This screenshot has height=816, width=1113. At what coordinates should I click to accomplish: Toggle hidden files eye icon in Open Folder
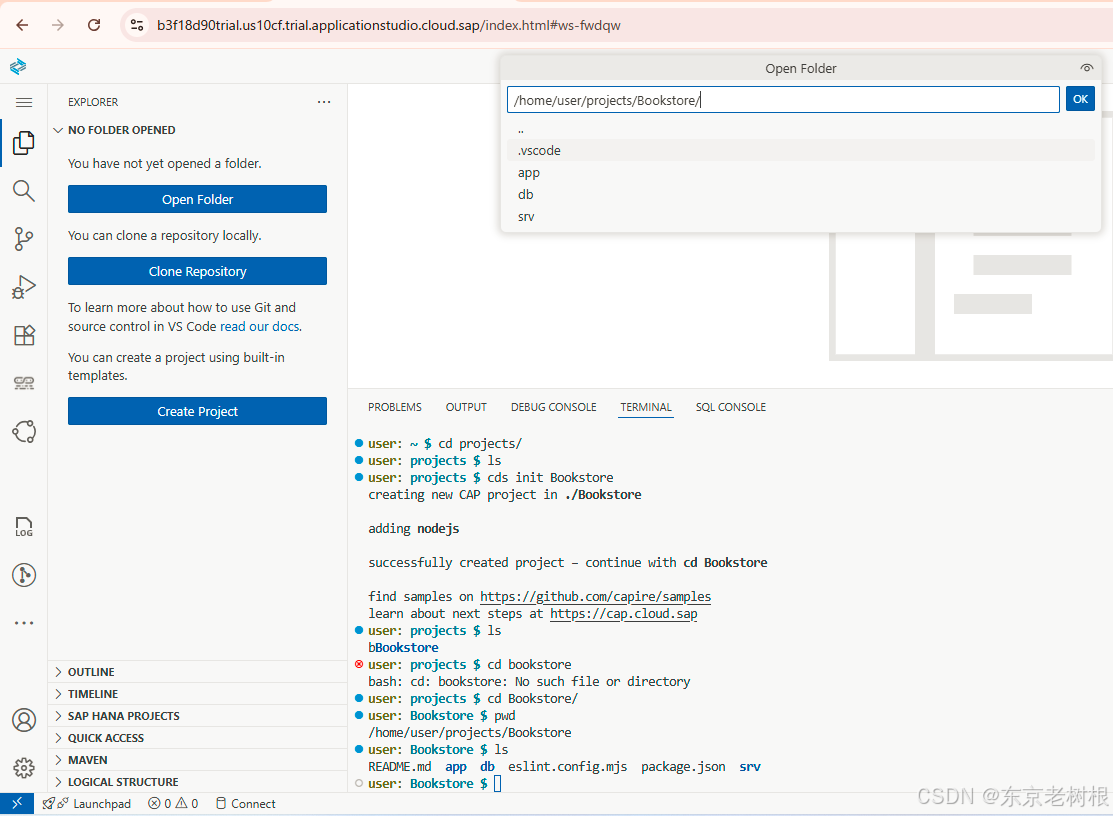1086,68
